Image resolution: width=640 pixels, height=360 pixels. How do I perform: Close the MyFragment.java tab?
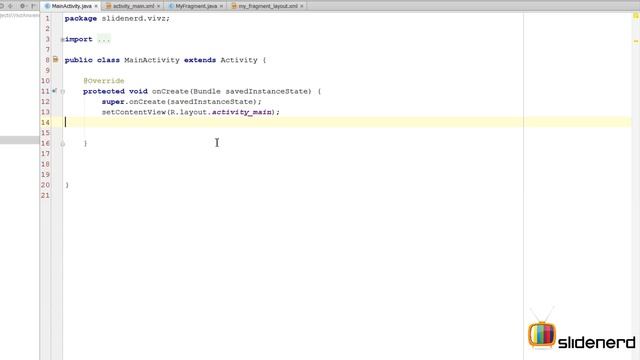click(222, 6)
